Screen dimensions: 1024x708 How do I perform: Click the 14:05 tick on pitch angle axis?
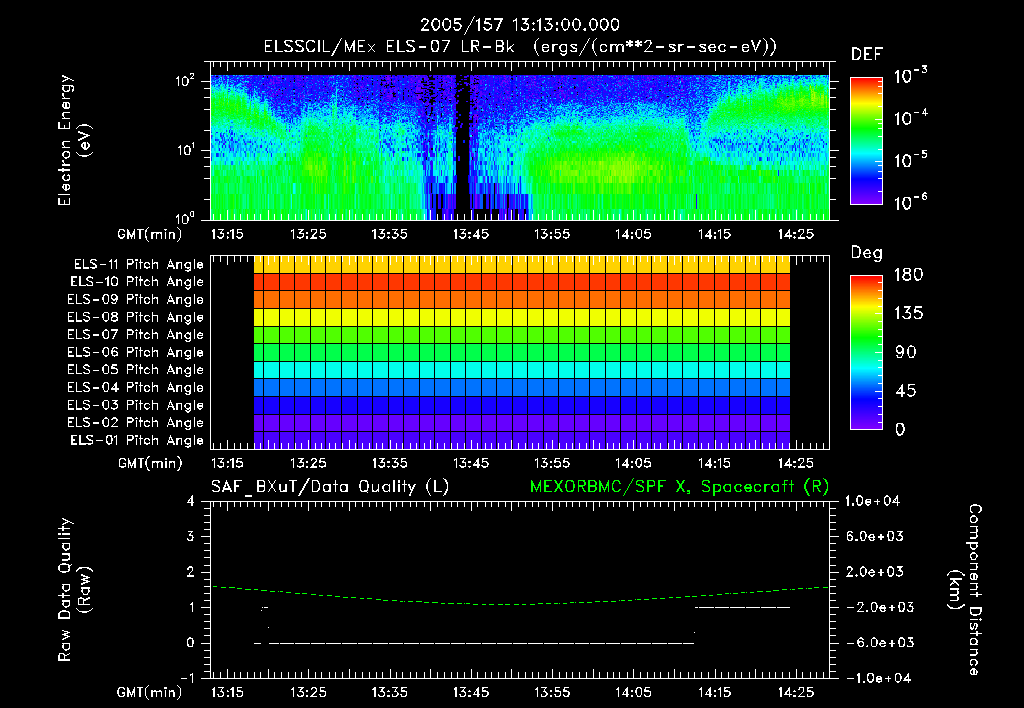click(x=633, y=463)
